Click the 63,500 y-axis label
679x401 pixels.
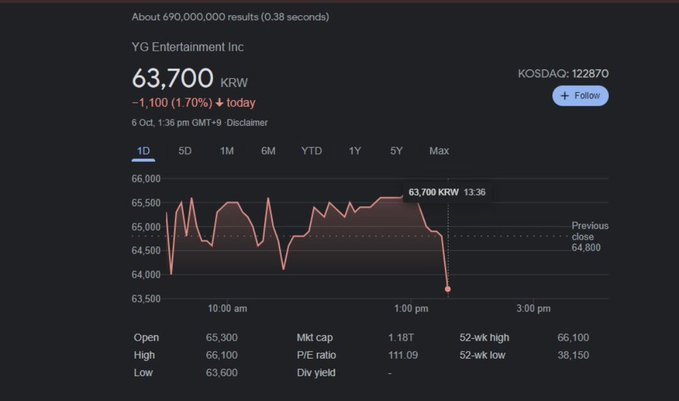point(146,299)
